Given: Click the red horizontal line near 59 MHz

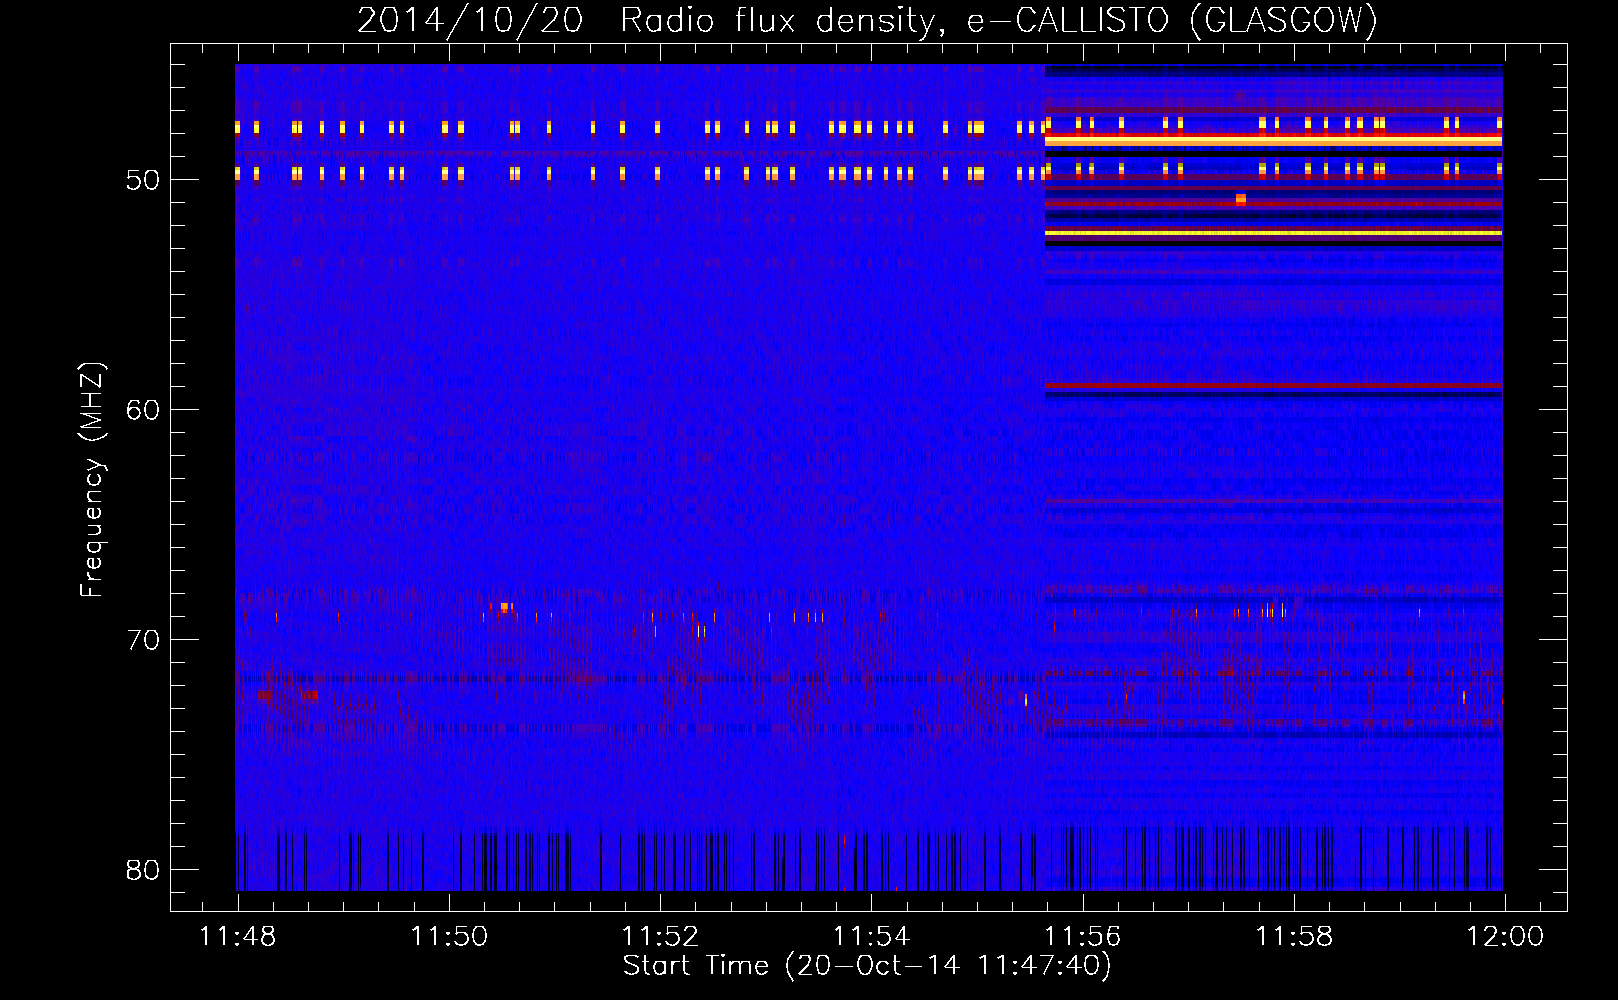Looking at the screenshot, I should 1273,385.
